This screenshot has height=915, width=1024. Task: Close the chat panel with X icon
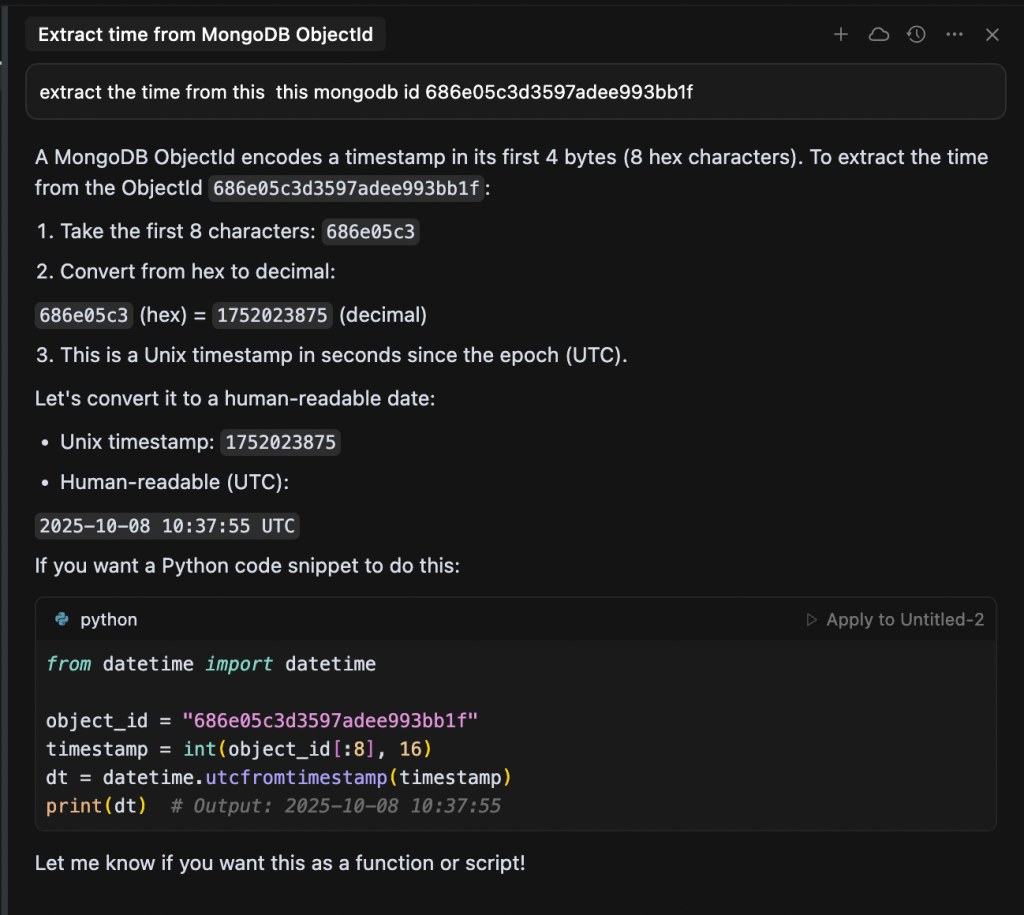(992, 35)
